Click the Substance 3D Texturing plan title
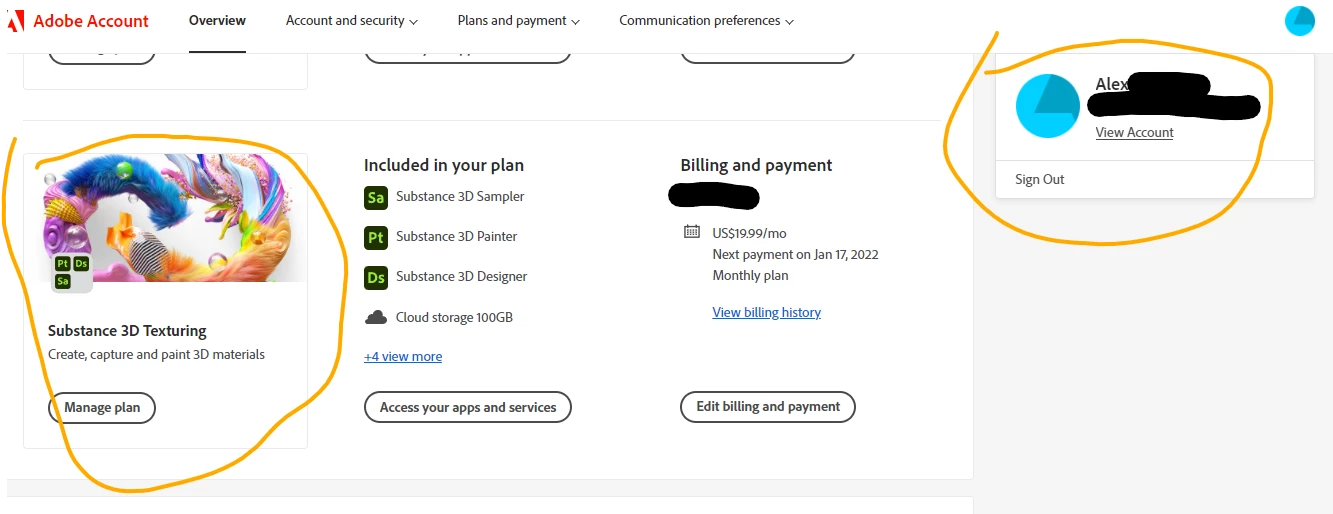 (127, 331)
